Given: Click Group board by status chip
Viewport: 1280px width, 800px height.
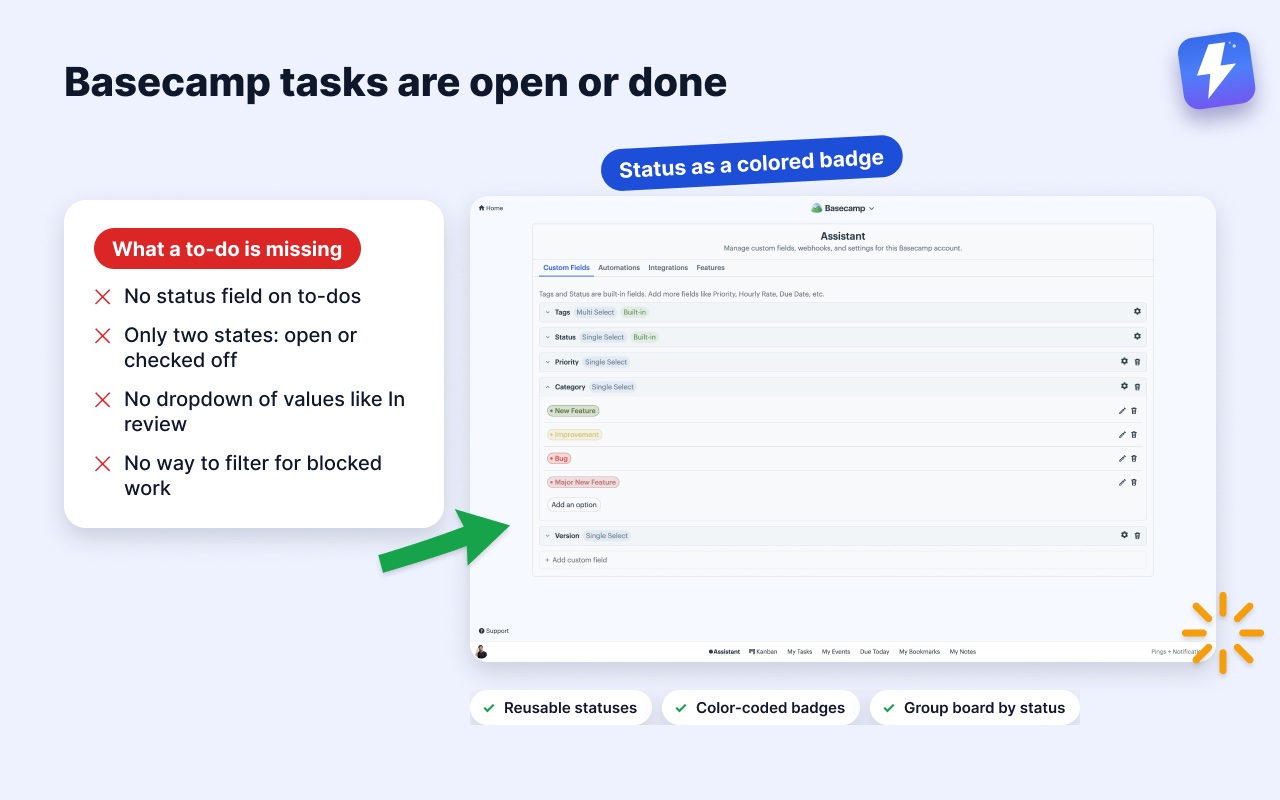Looking at the screenshot, I should 974,708.
